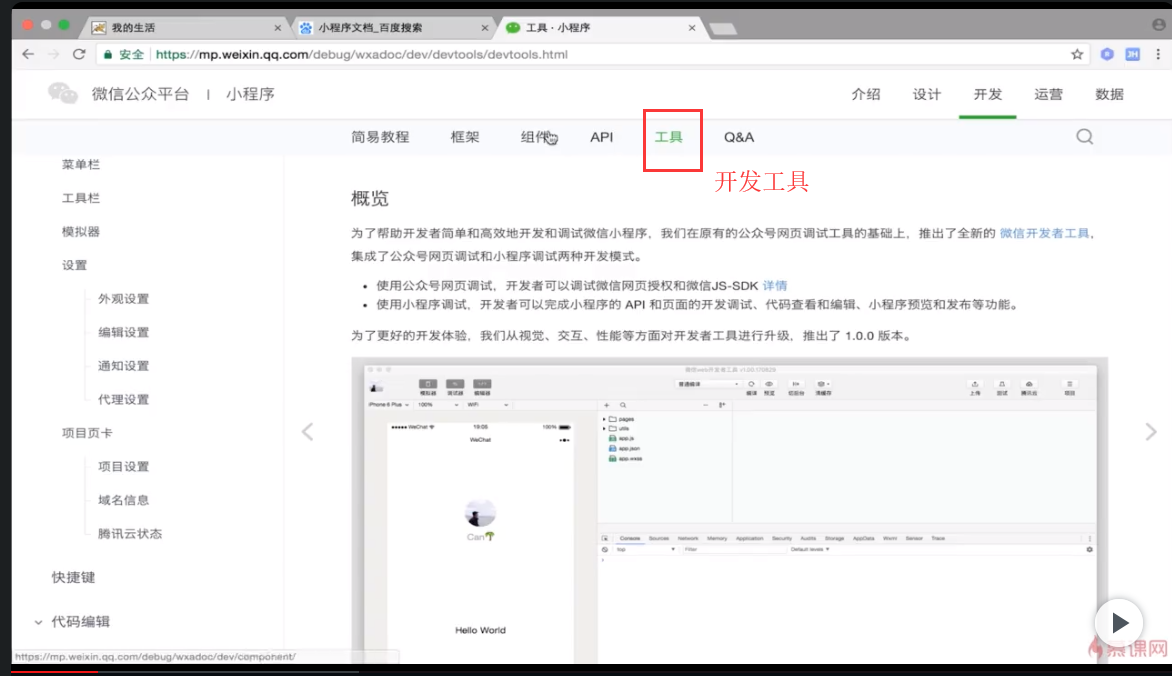
Task: Show next slide with right arrow
Action: click(1151, 431)
